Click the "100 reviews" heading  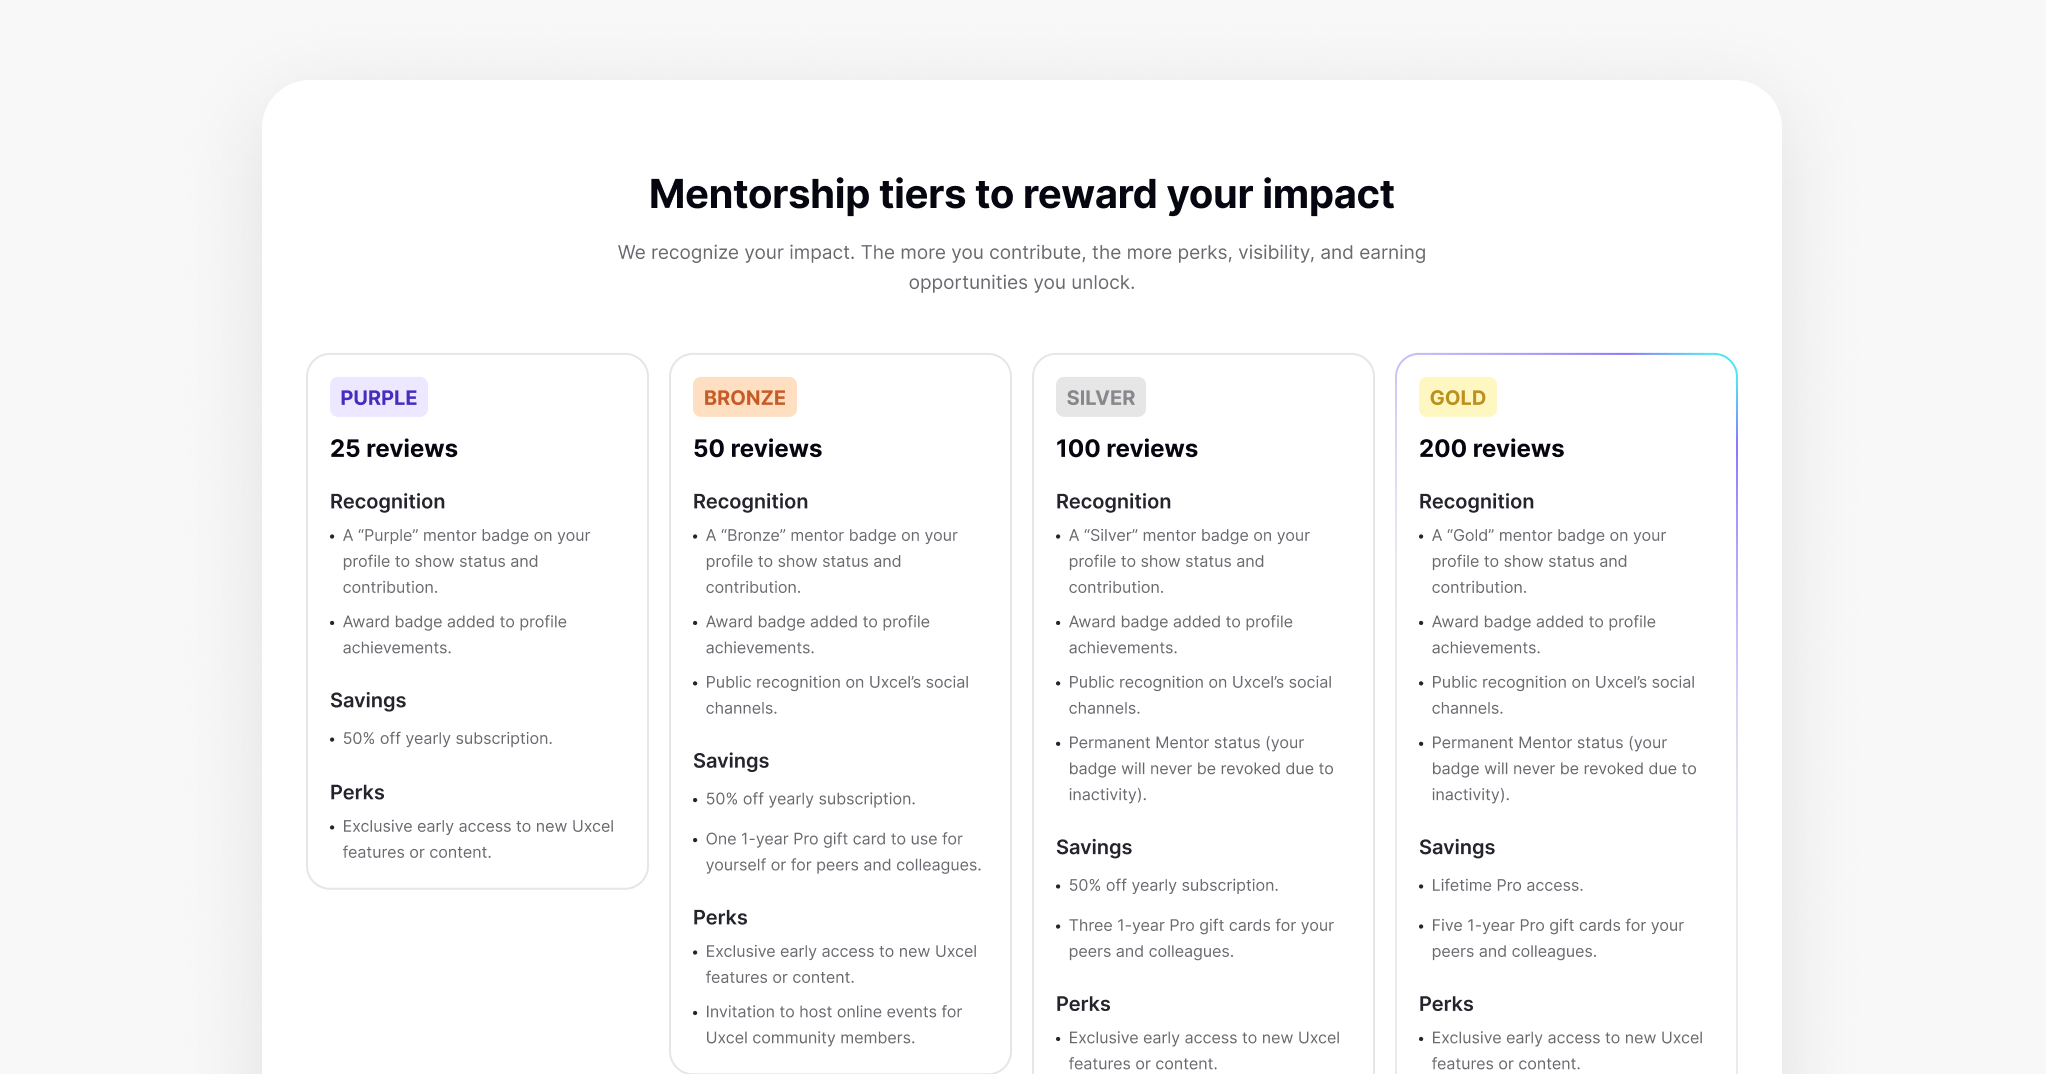[1126, 448]
